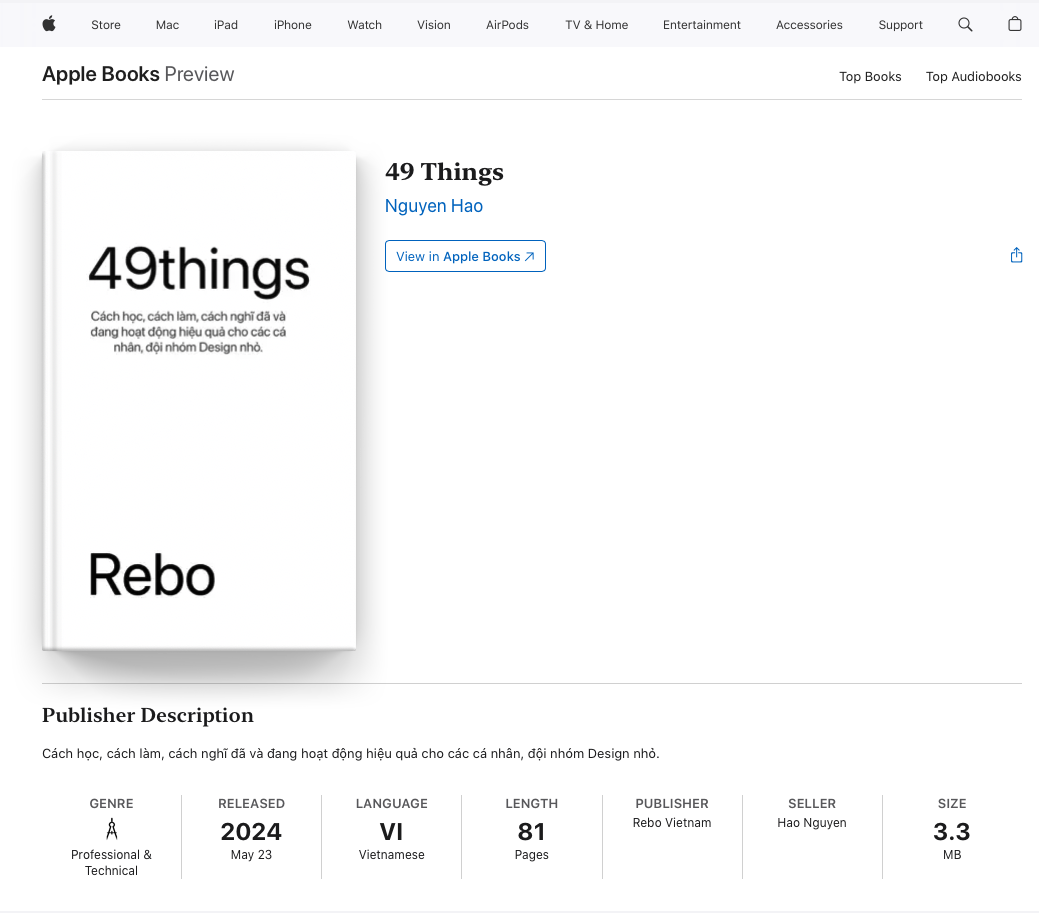Click the SELLER label
The image size is (1039, 913).
812,804
